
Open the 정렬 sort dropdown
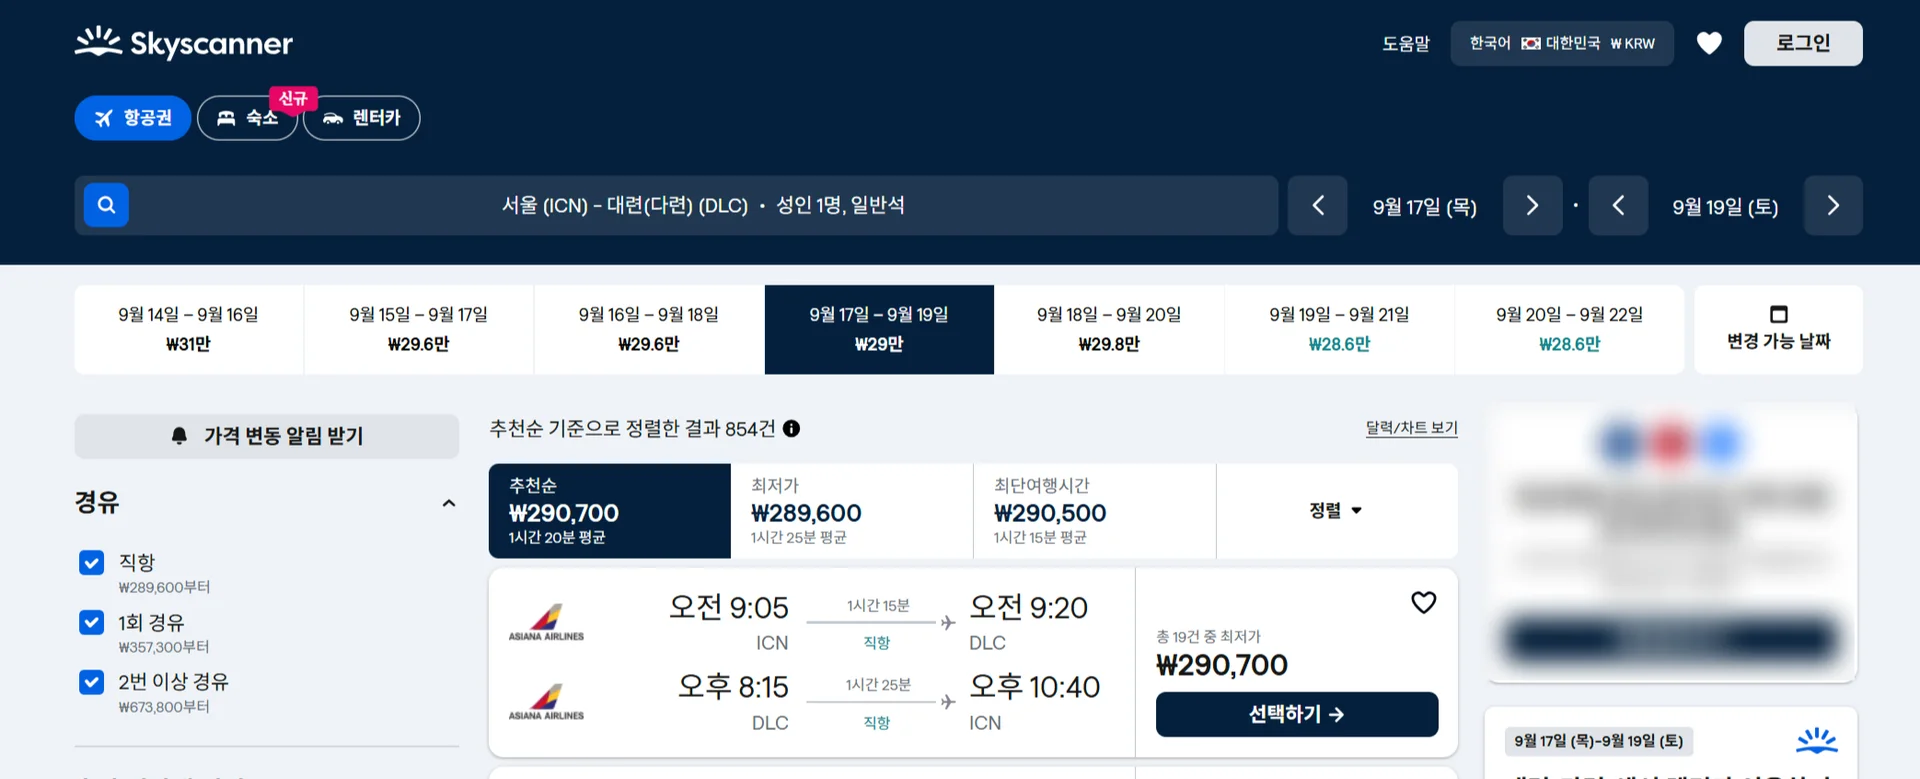pyautogui.click(x=1336, y=510)
